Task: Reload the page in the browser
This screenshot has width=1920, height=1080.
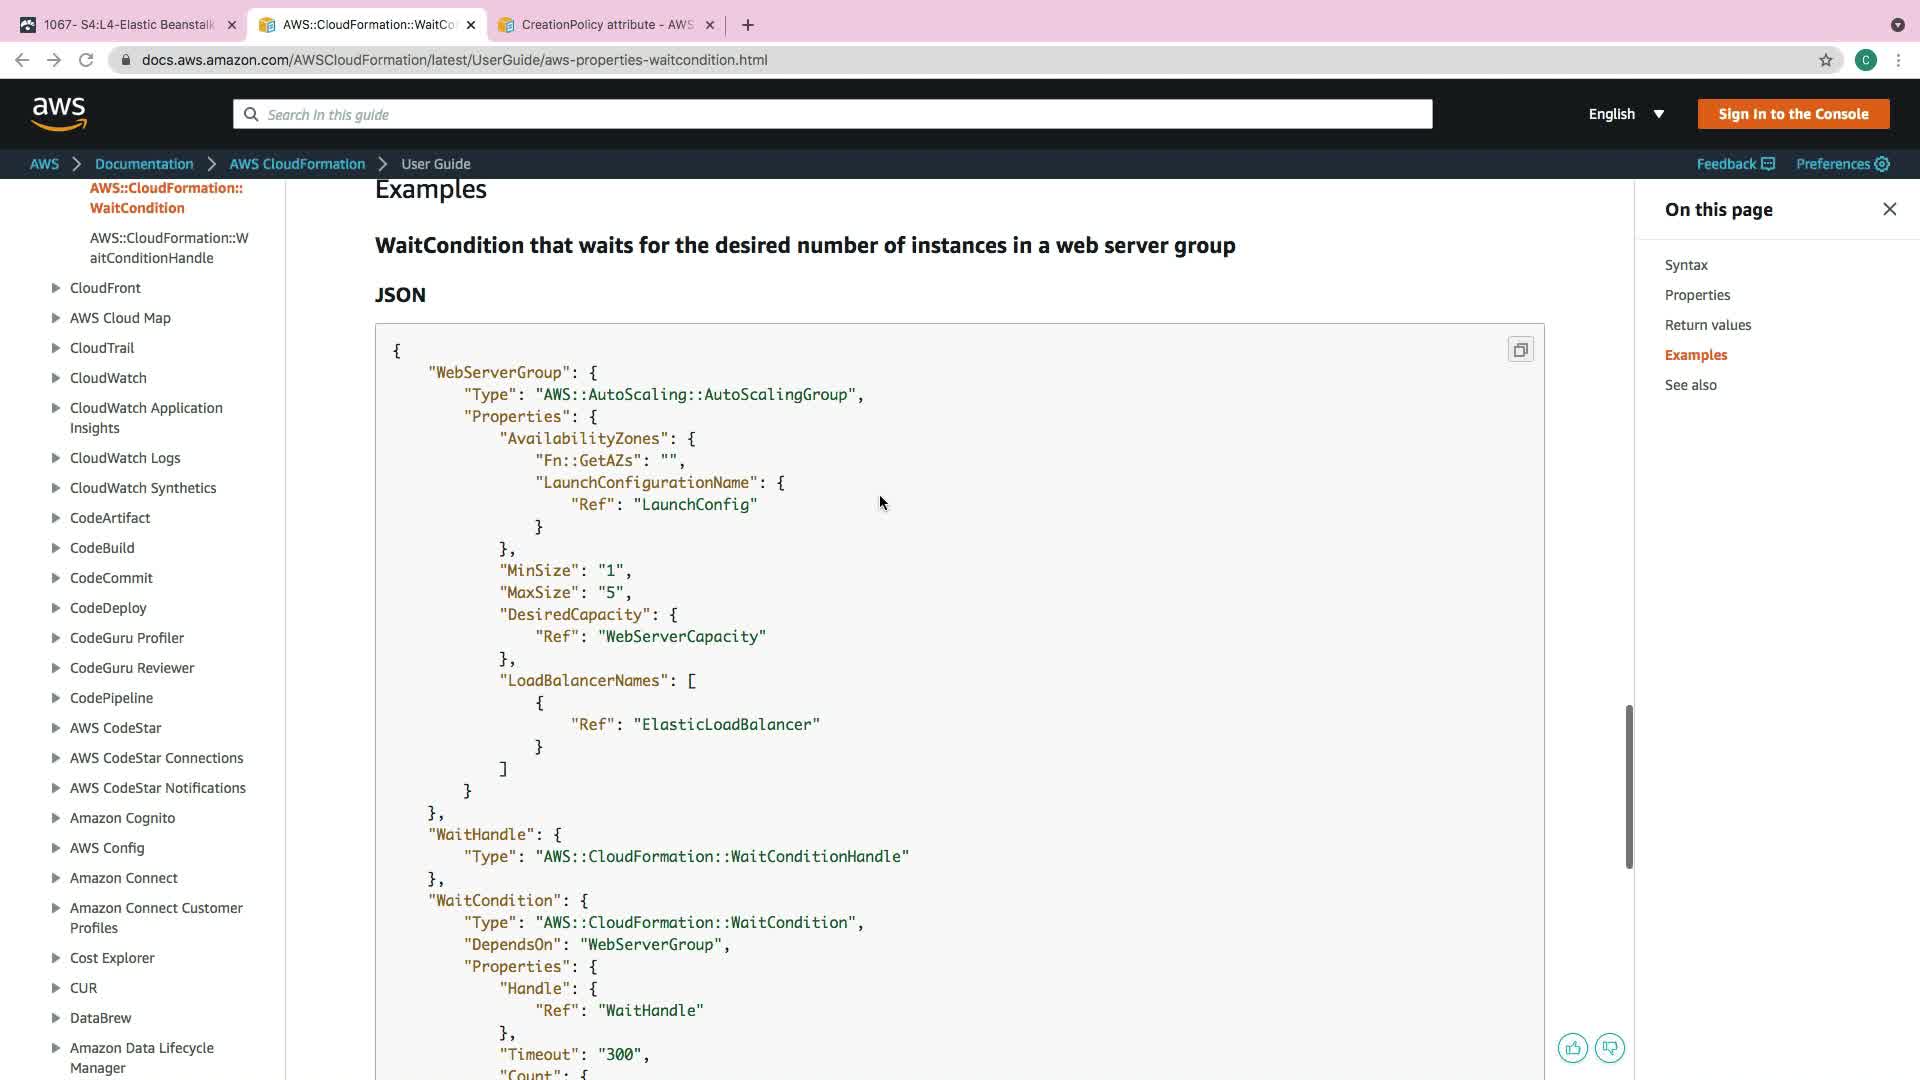Action: pyautogui.click(x=86, y=60)
